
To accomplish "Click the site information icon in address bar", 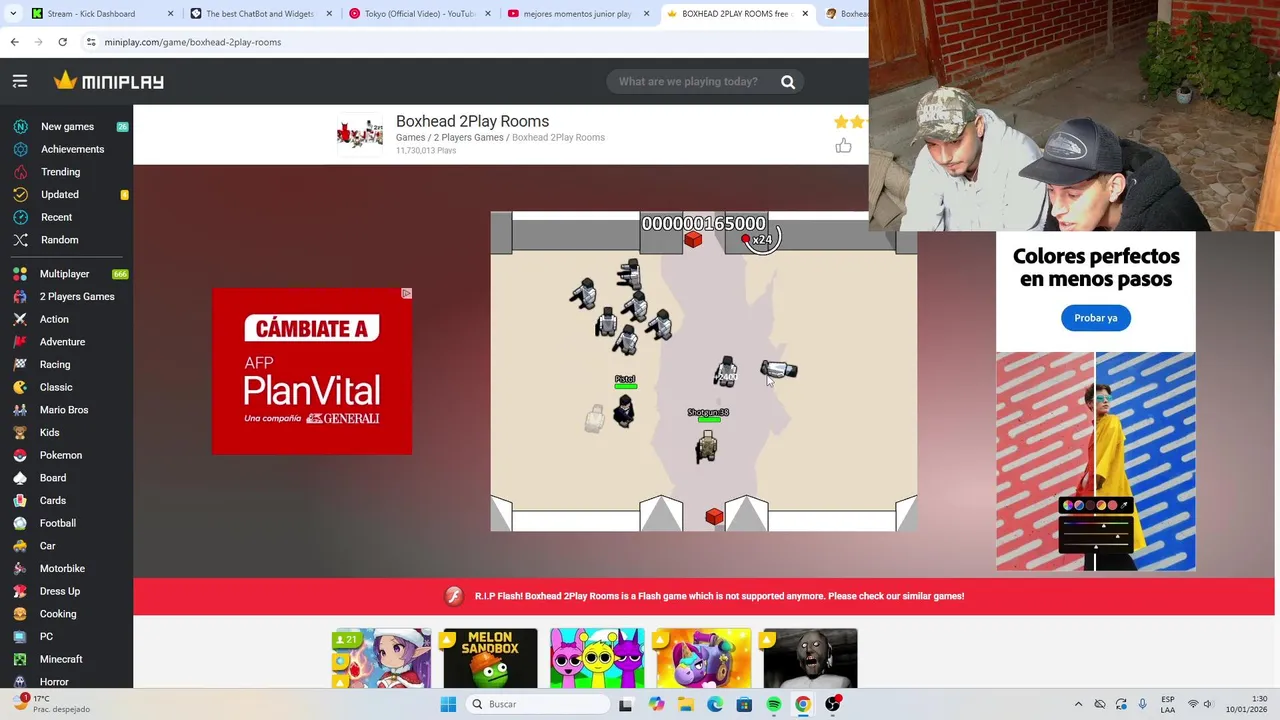I will click(91, 42).
